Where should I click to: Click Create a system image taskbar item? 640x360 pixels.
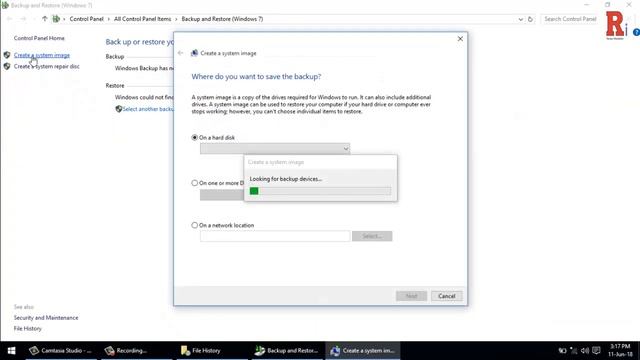tap(362, 351)
